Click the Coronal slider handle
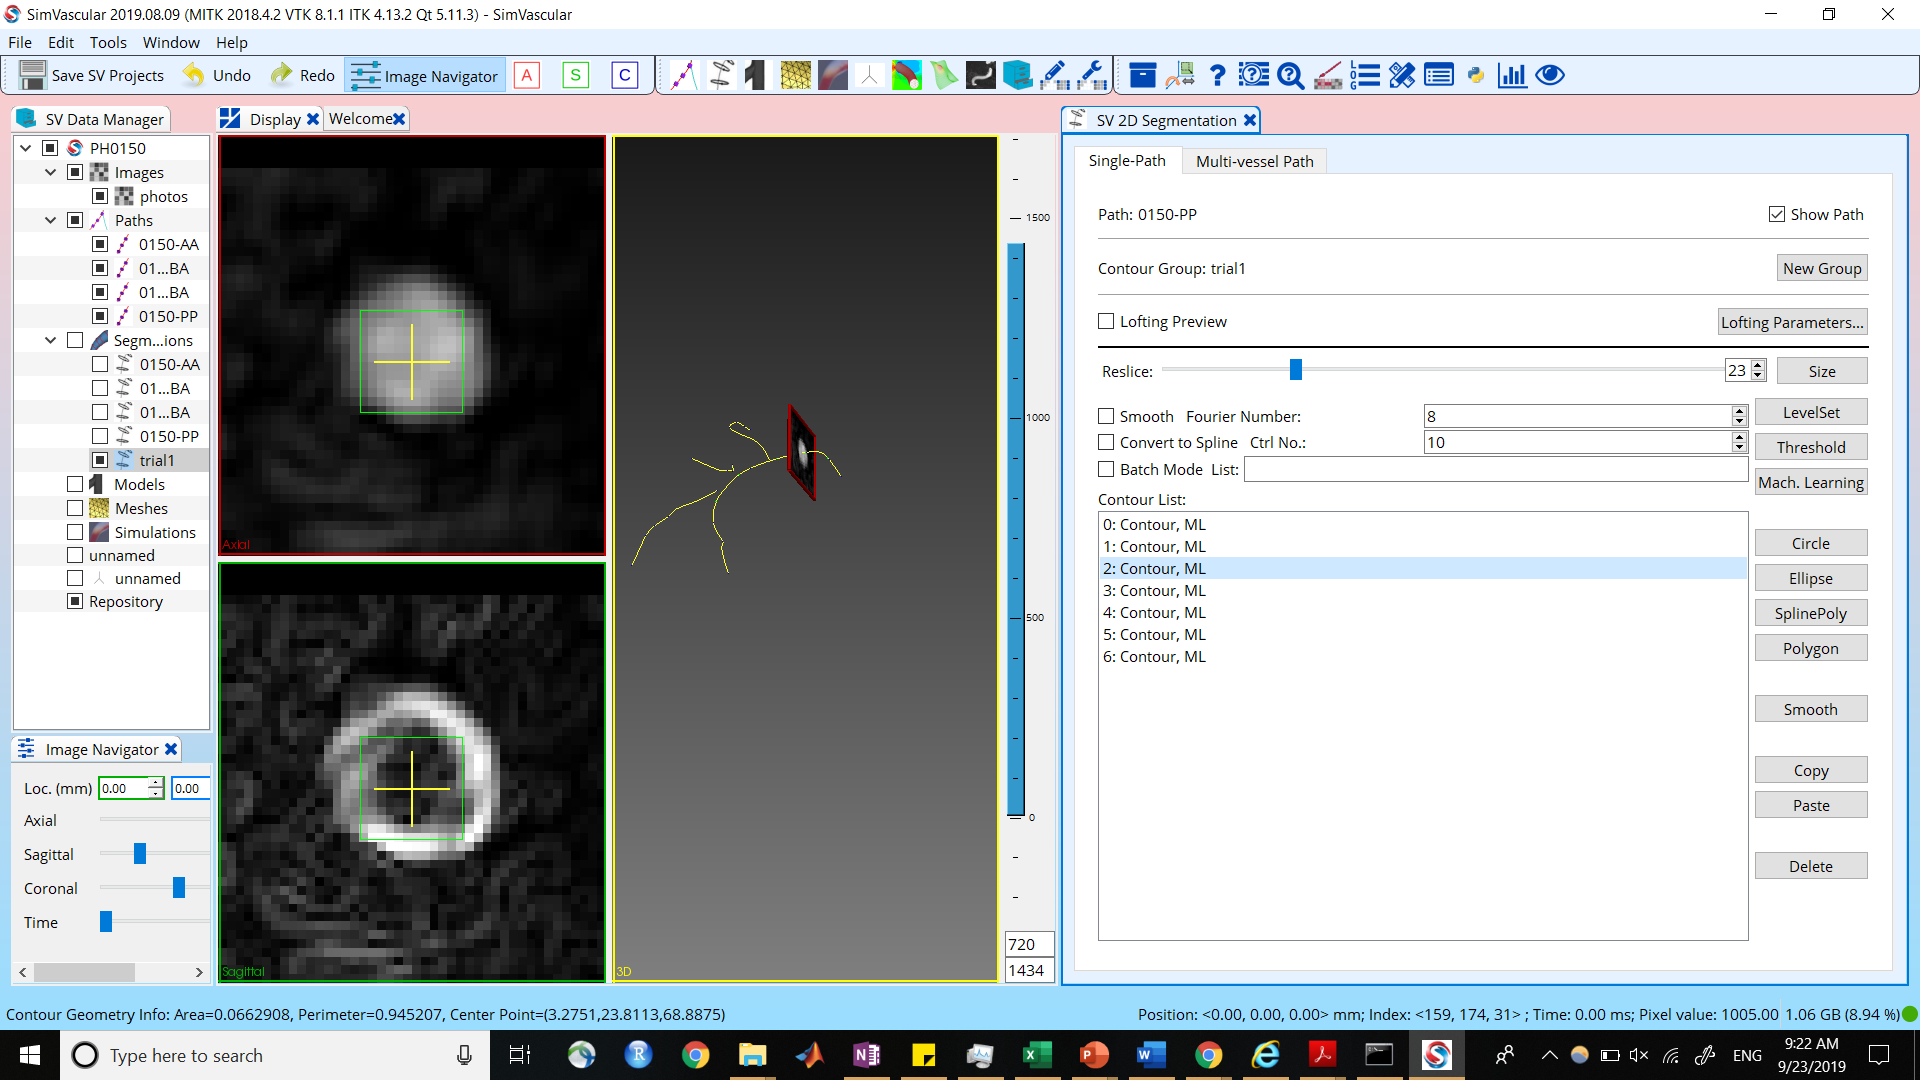 (179, 888)
